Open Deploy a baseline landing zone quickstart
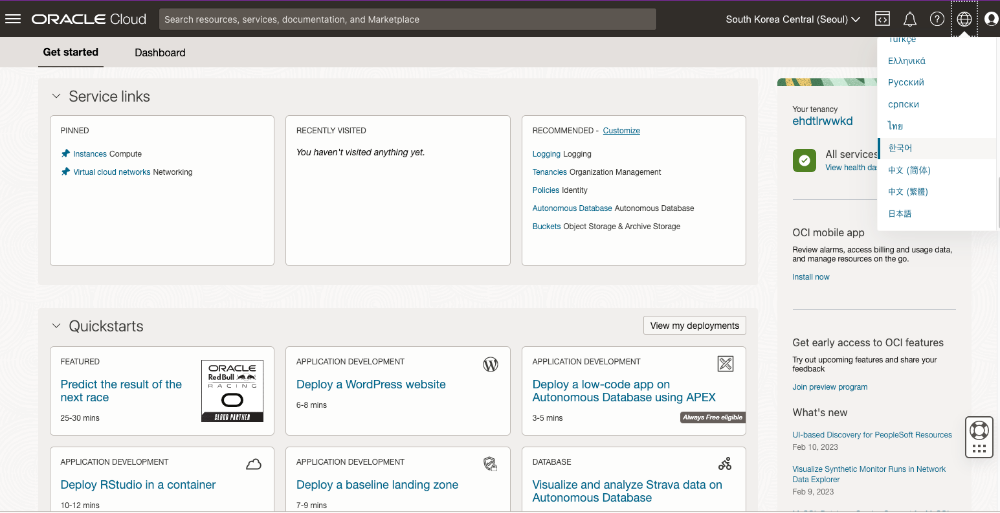This screenshot has height=513, width=1000. [377, 484]
